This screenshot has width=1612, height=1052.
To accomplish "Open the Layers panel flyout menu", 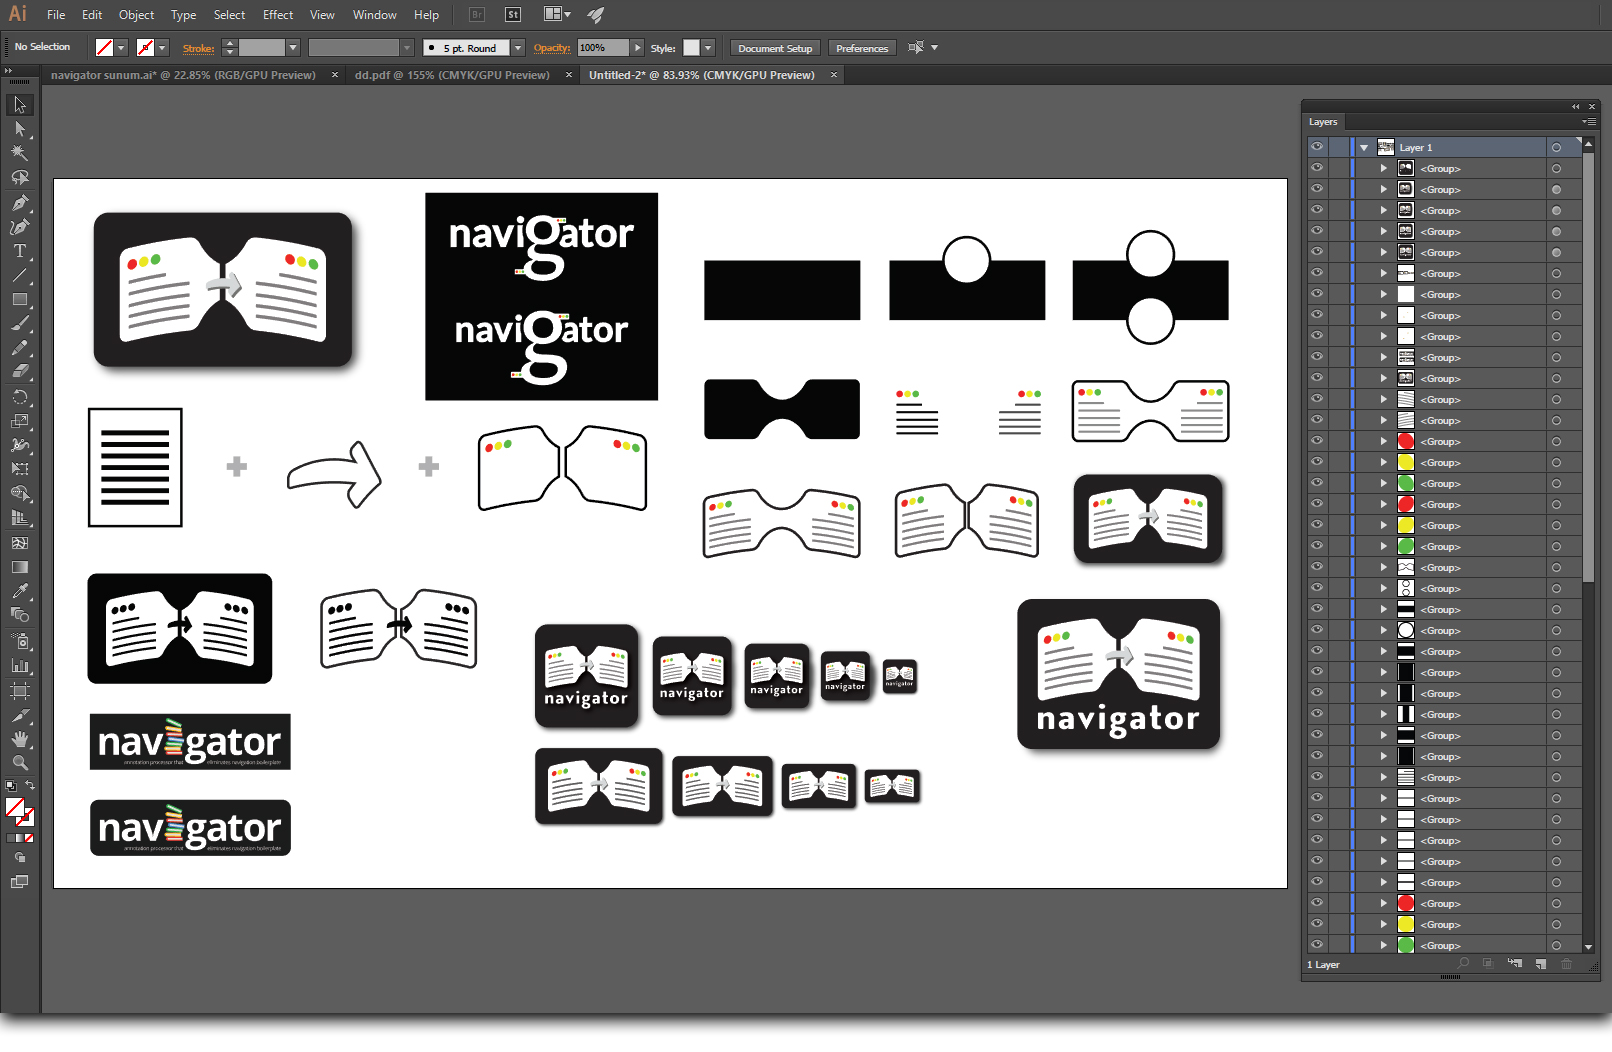I will (x=1588, y=122).
